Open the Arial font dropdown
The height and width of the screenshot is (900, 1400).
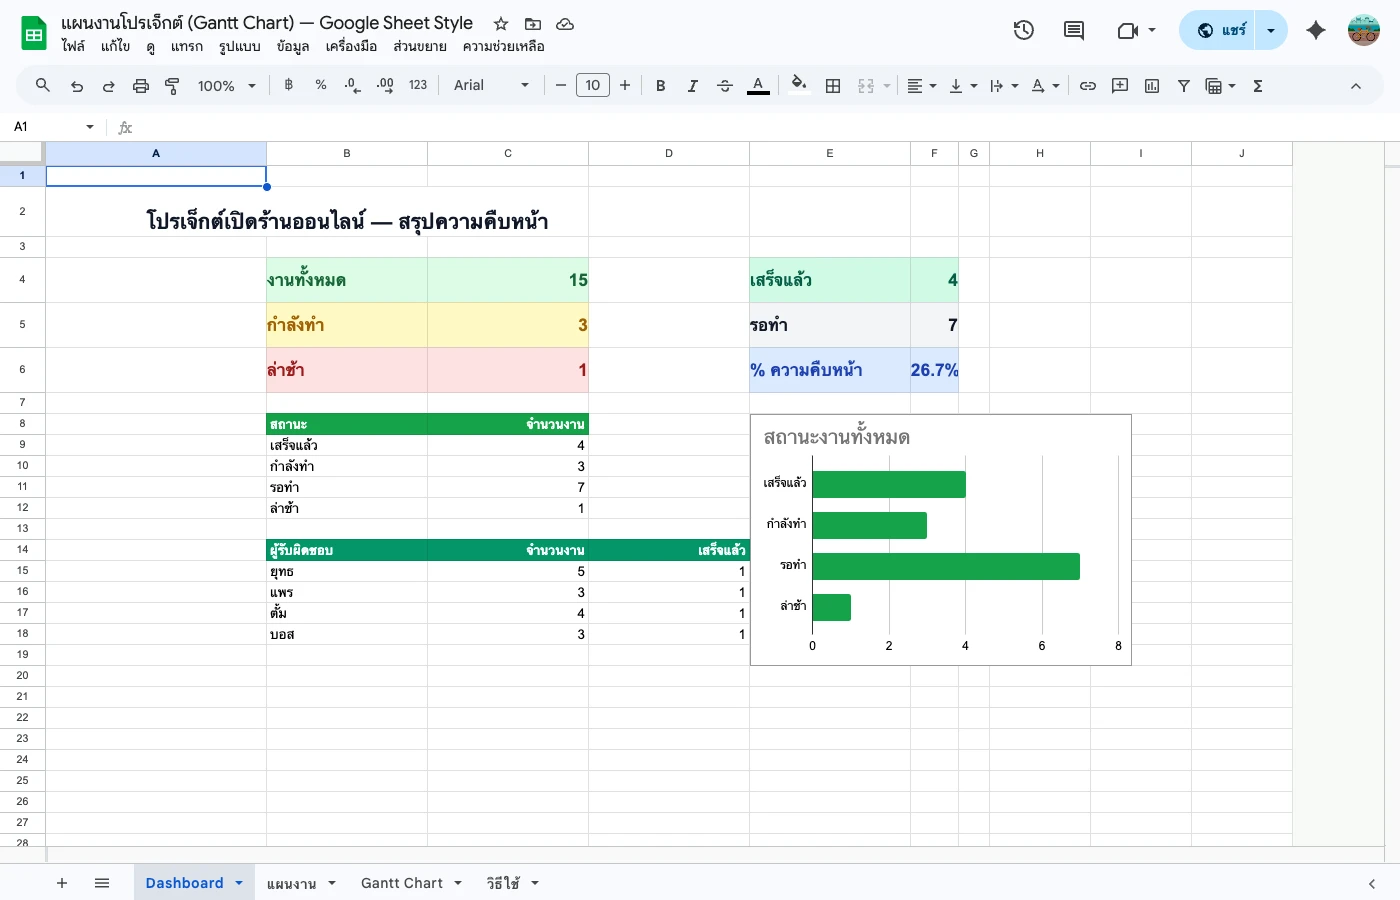[490, 85]
